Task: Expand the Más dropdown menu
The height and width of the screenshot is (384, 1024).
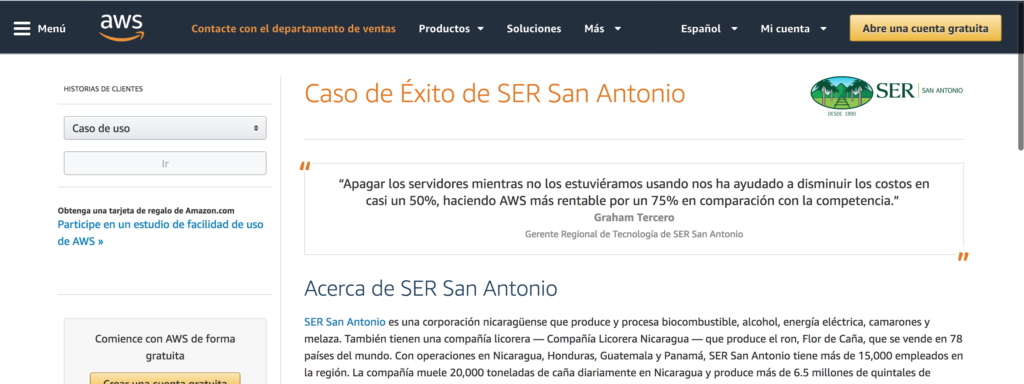Action: pos(603,29)
